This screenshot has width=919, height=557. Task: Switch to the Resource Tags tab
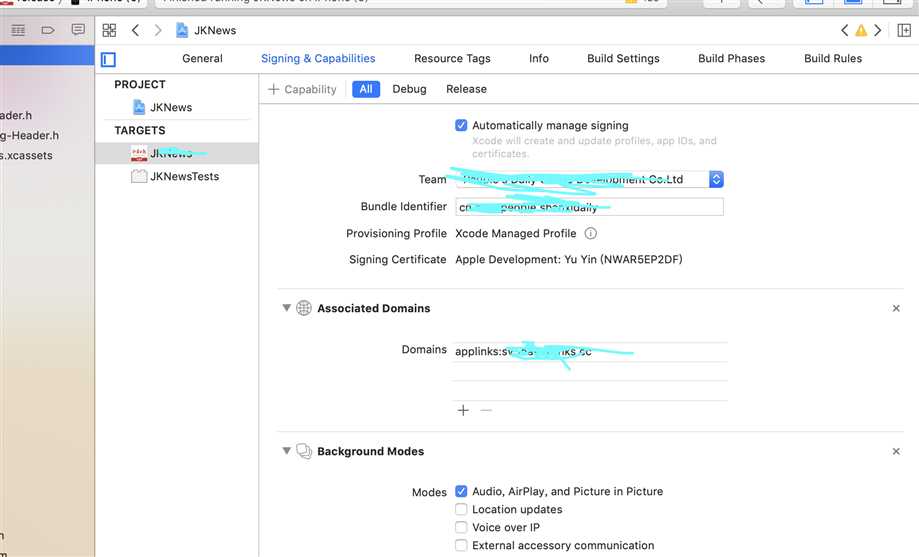click(x=452, y=59)
